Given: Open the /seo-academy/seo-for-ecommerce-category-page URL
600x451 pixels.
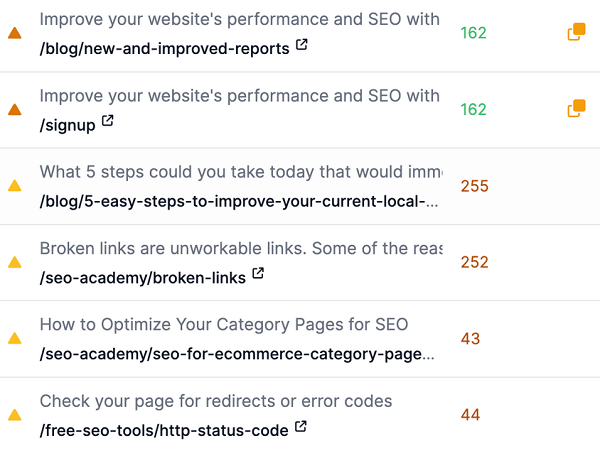Looking at the screenshot, I should [237, 354].
